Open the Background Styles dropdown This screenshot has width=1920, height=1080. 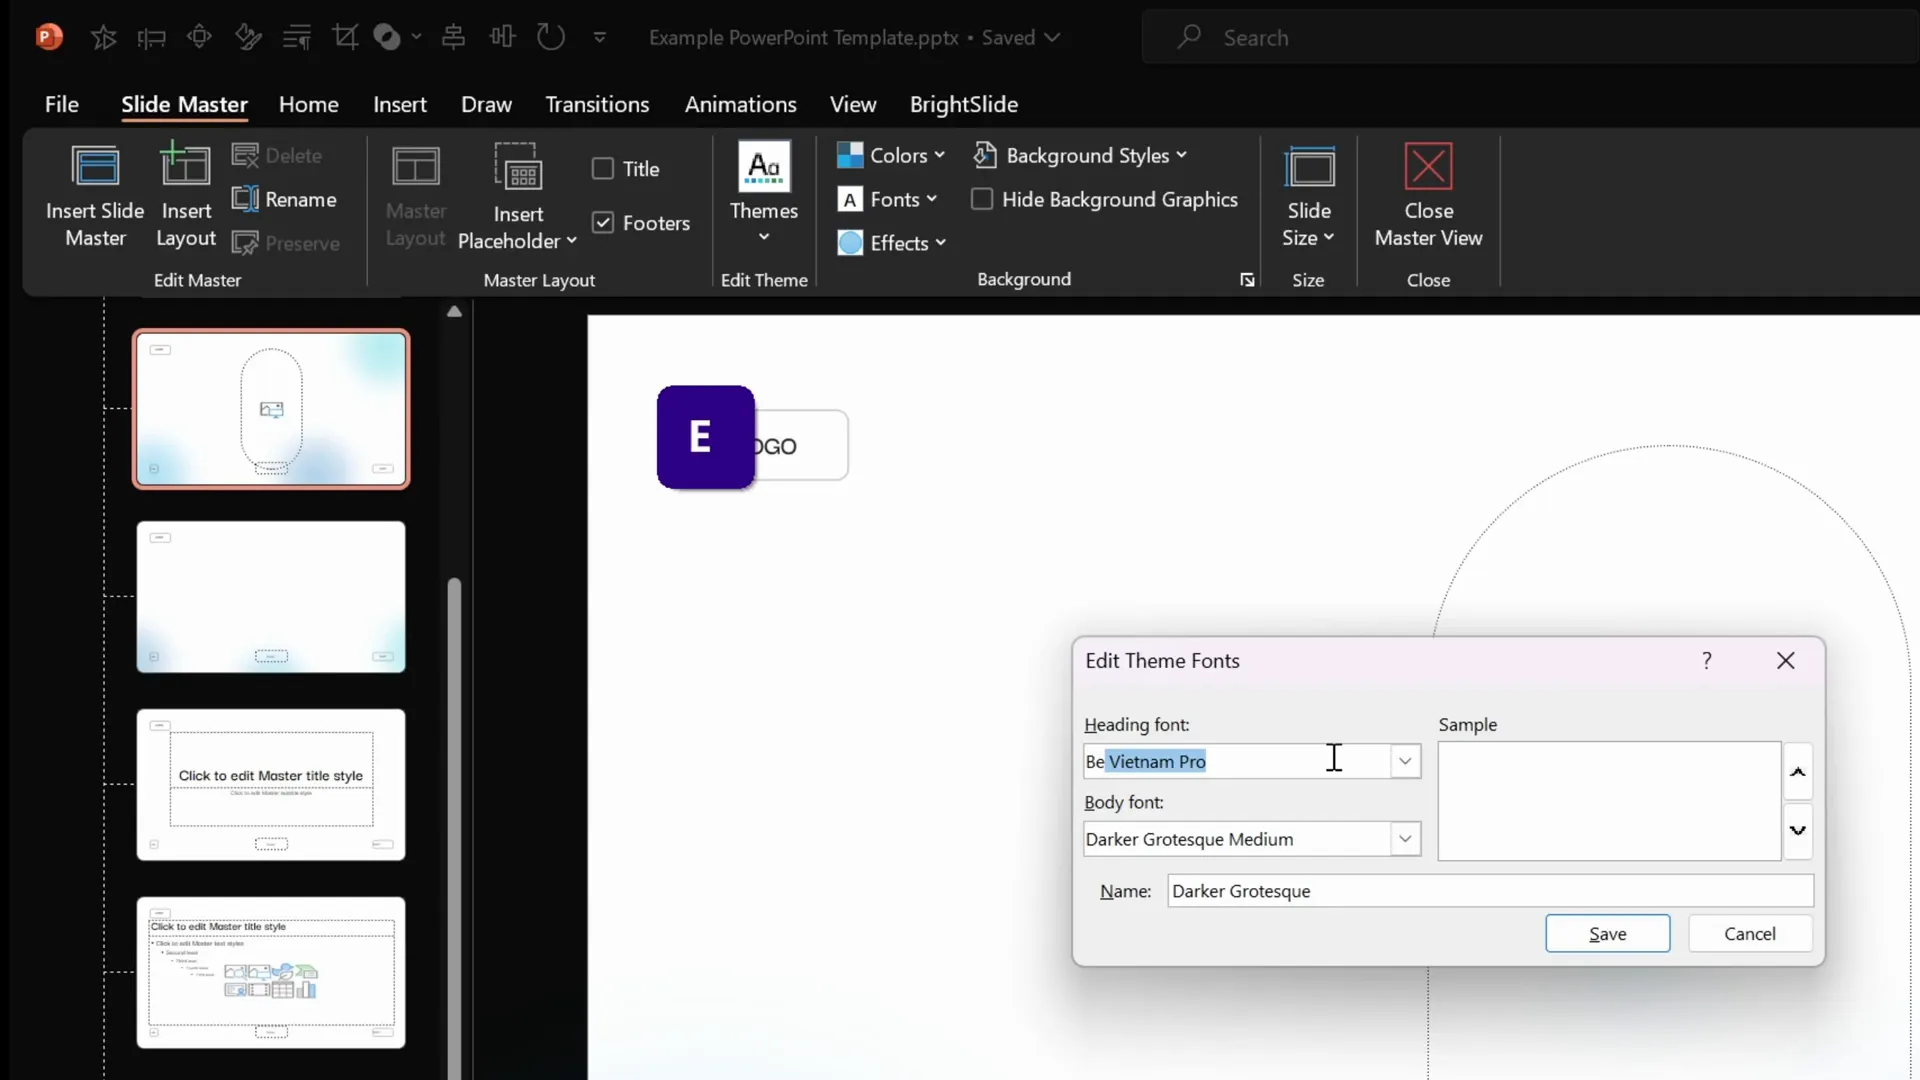[x=1080, y=155]
